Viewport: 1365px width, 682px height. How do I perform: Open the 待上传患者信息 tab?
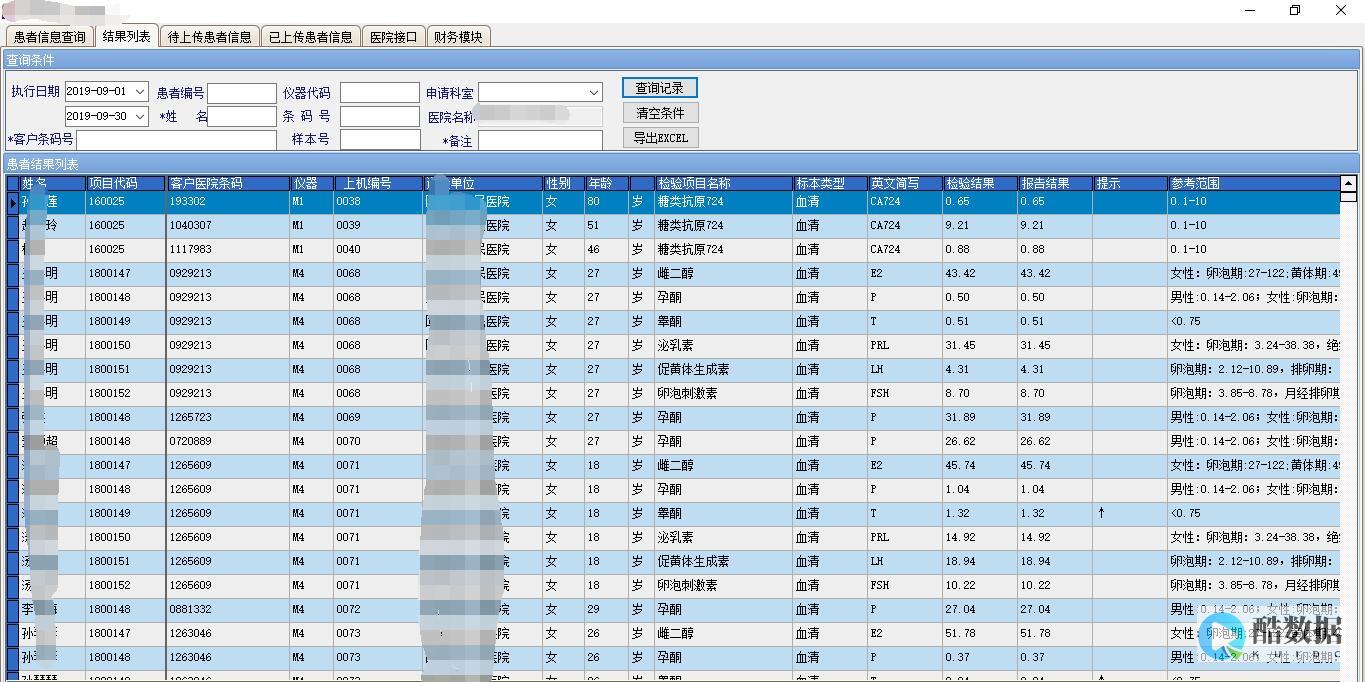[x=209, y=37]
